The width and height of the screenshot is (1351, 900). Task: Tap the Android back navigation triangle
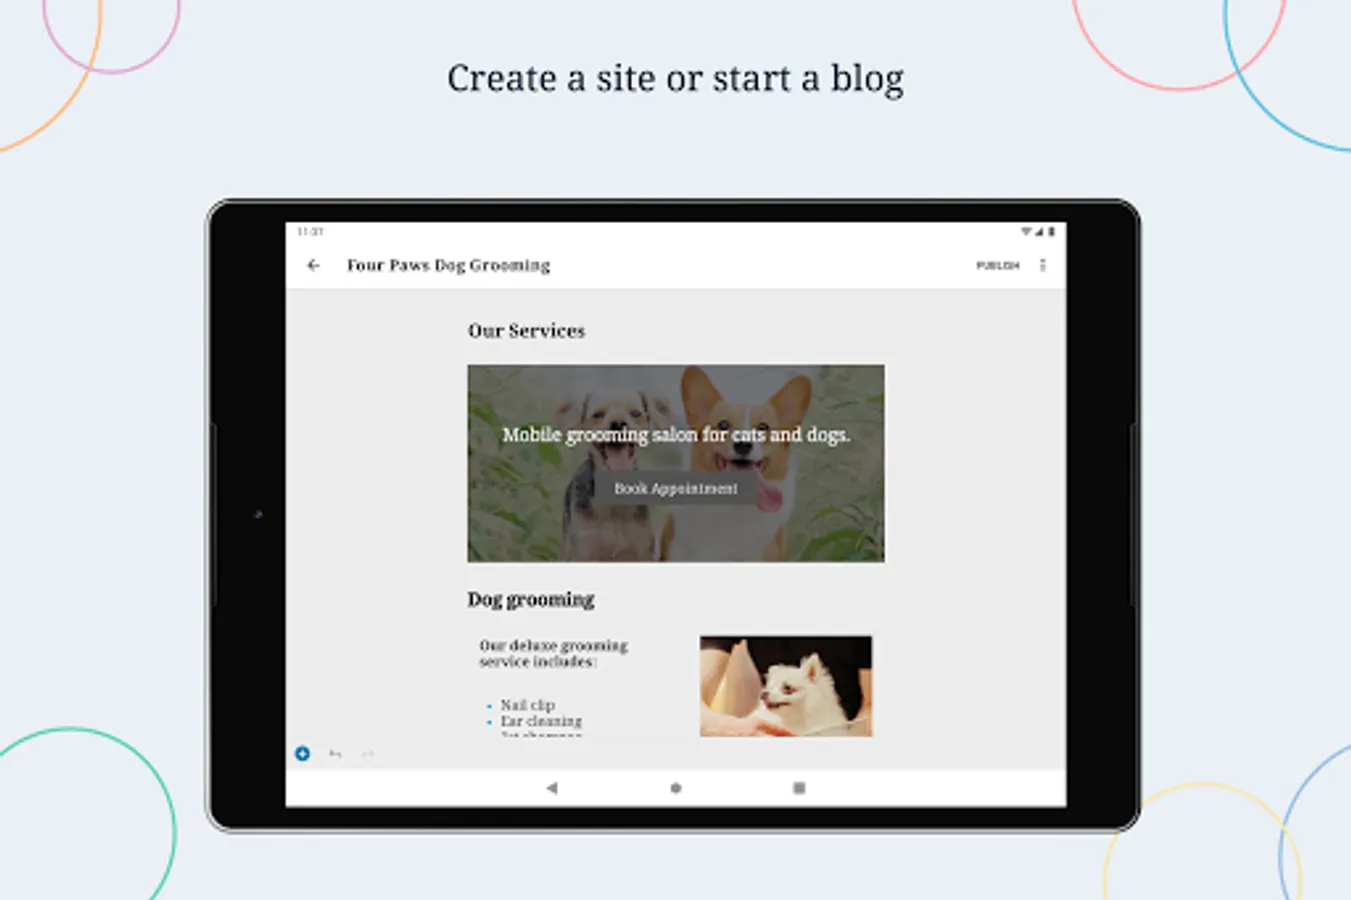[x=552, y=788]
